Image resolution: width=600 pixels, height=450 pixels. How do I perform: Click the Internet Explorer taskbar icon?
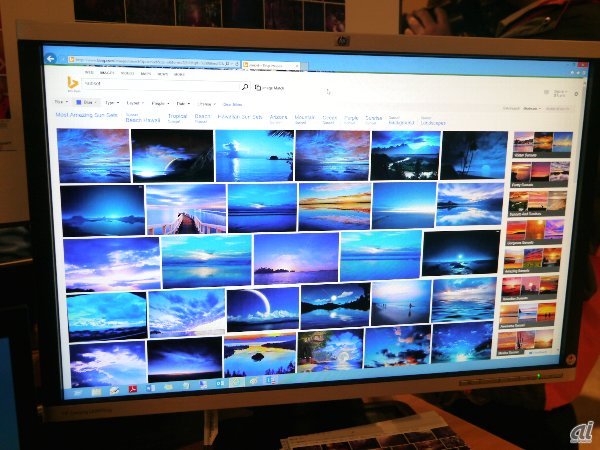point(237,382)
